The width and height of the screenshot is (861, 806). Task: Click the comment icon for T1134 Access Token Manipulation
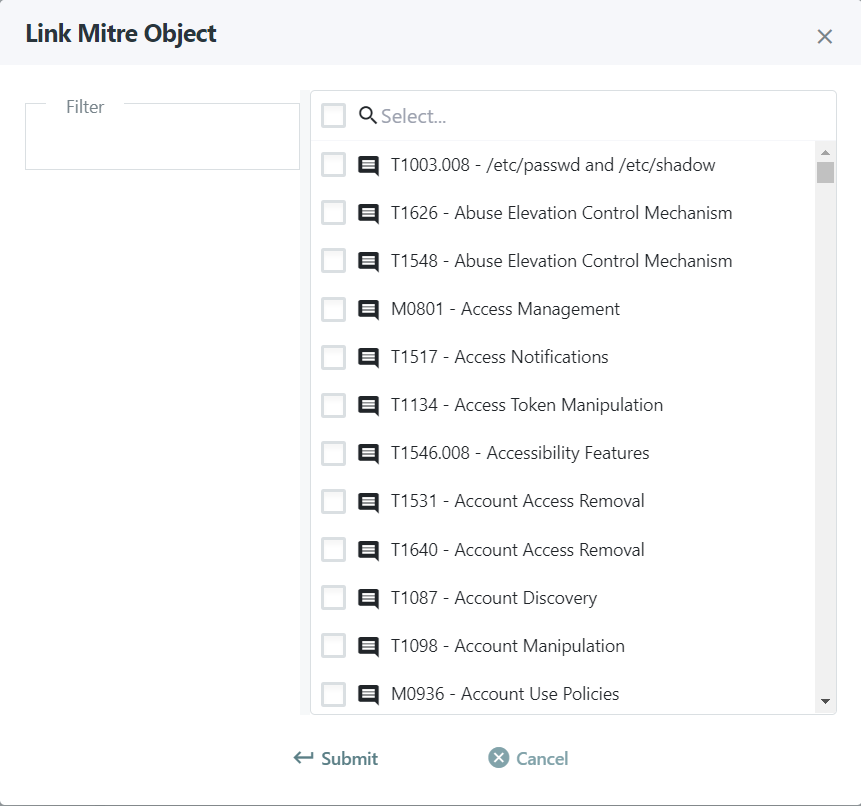[x=368, y=406]
